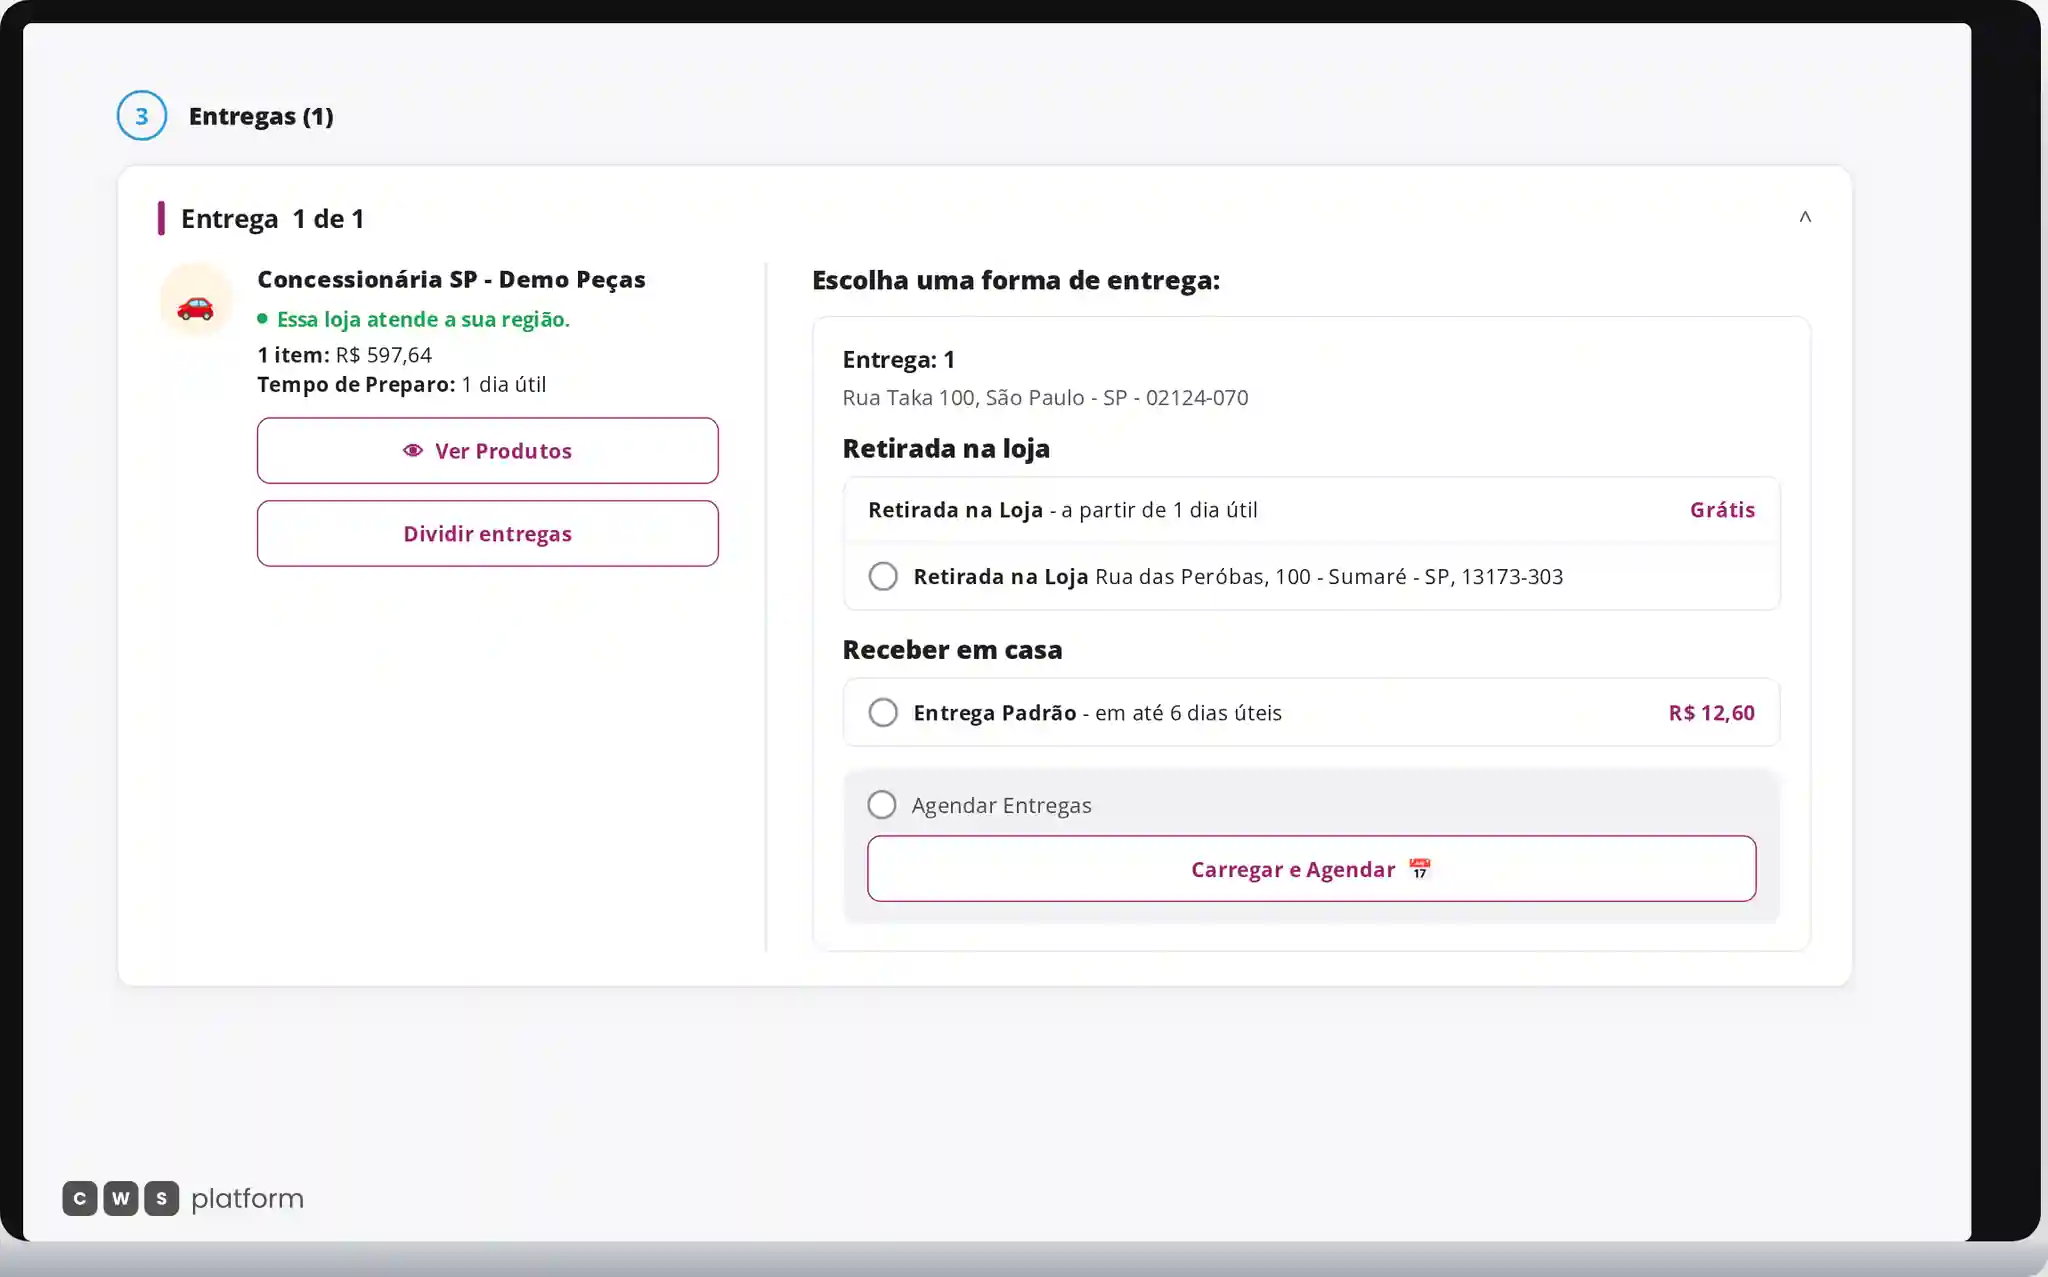Click the R$ 12,60 shipping price
Viewport: 2048px width, 1277px height.
1711,713
